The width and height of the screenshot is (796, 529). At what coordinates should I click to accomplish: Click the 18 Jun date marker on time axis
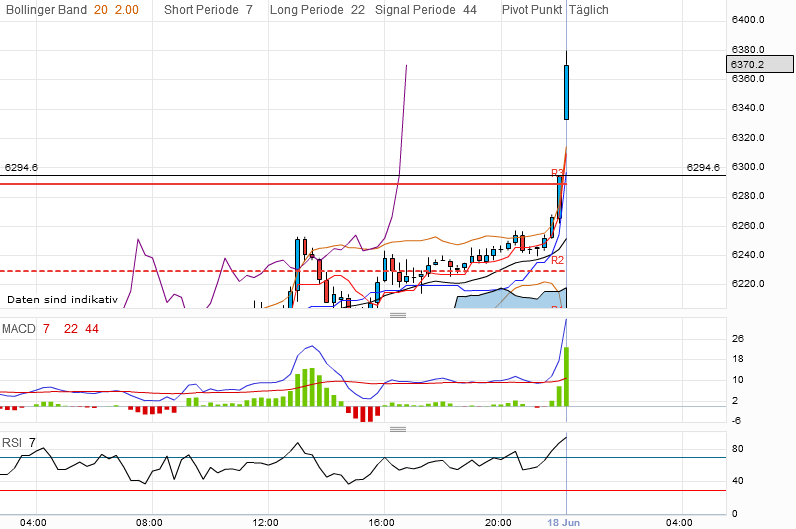click(563, 522)
